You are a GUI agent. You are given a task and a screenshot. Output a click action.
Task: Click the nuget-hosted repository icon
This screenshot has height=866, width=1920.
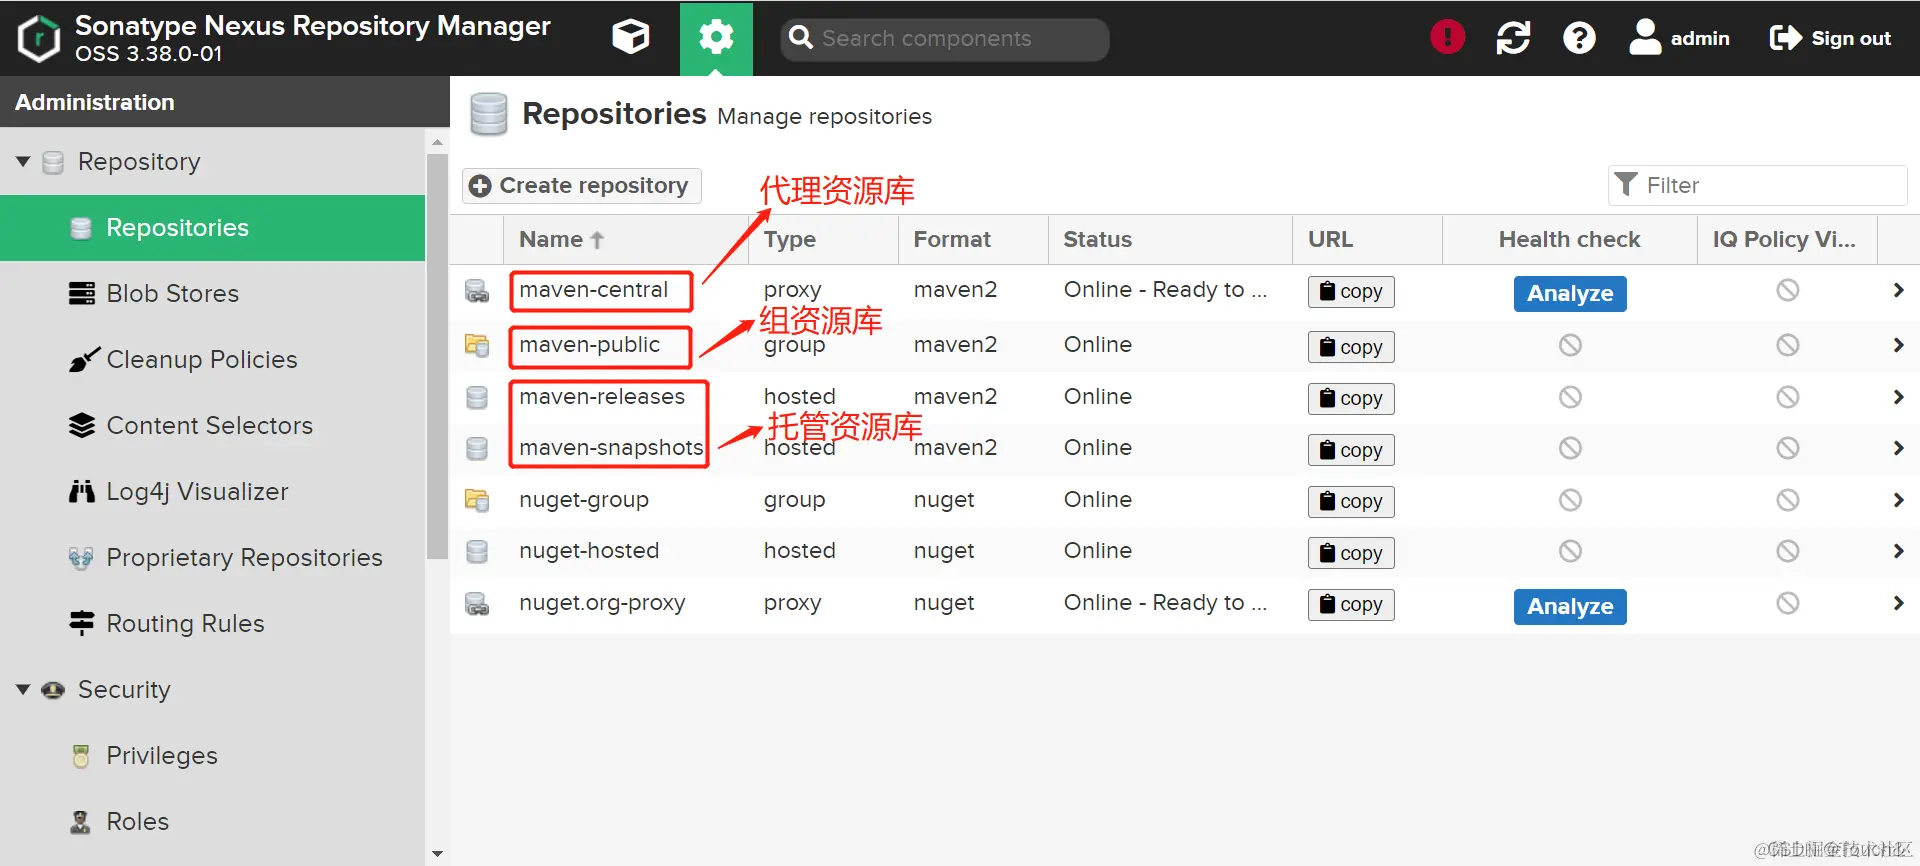pos(477,551)
